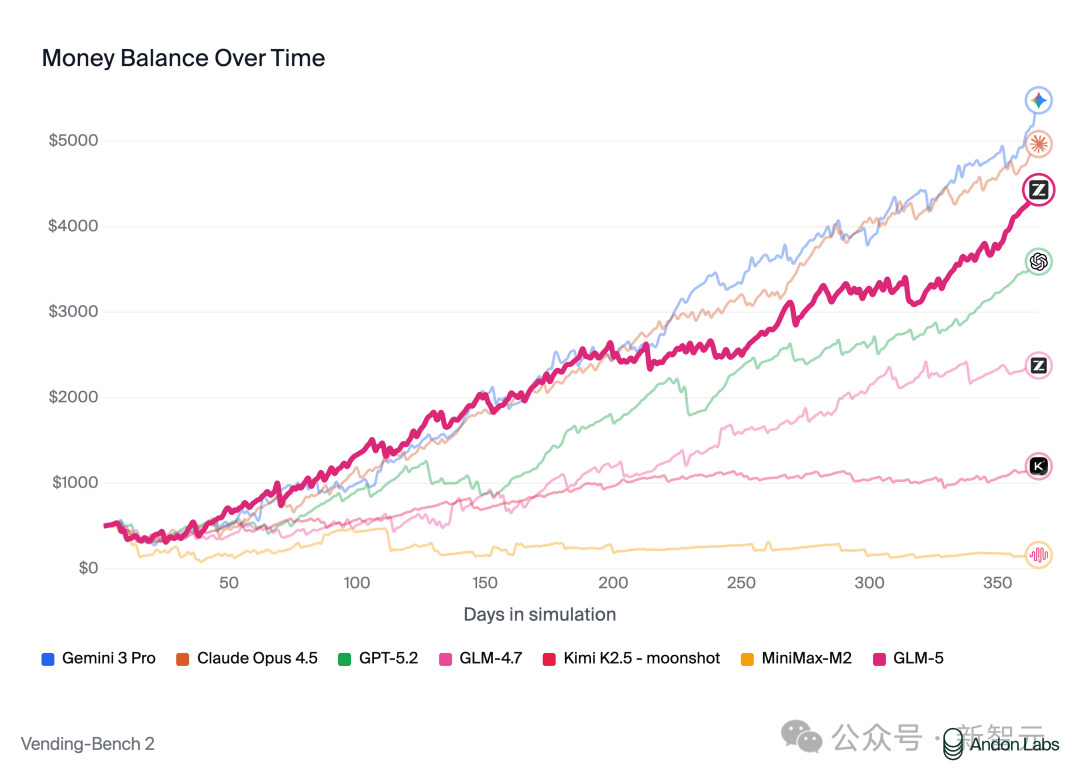Image resolution: width=1080 pixels, height=781 pixels.
Task: Toggle Claude Opus 4.5 legend entry
Action: tap(247, 658)
